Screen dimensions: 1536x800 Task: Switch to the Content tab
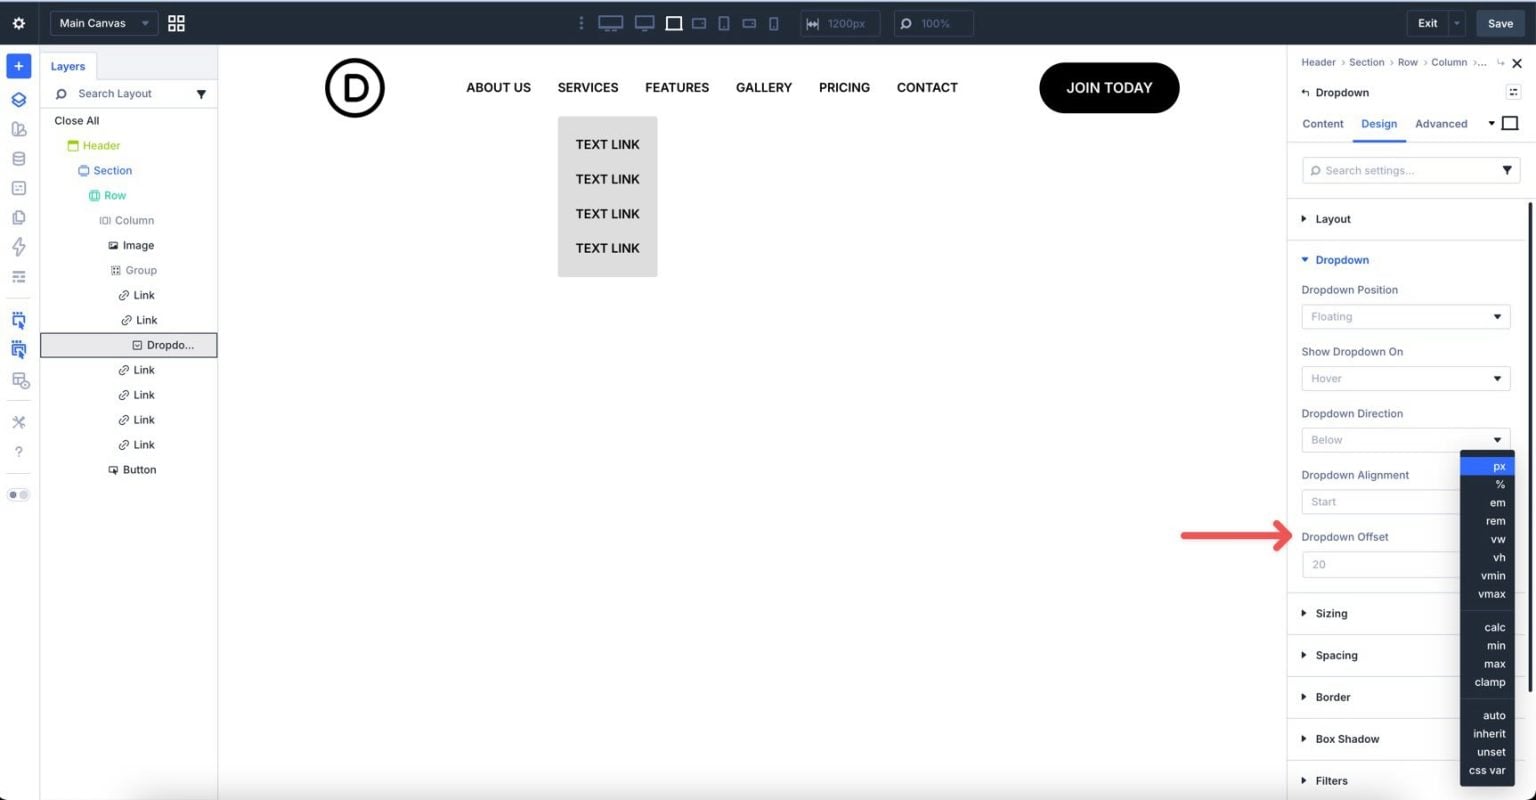pos(1322,124)
